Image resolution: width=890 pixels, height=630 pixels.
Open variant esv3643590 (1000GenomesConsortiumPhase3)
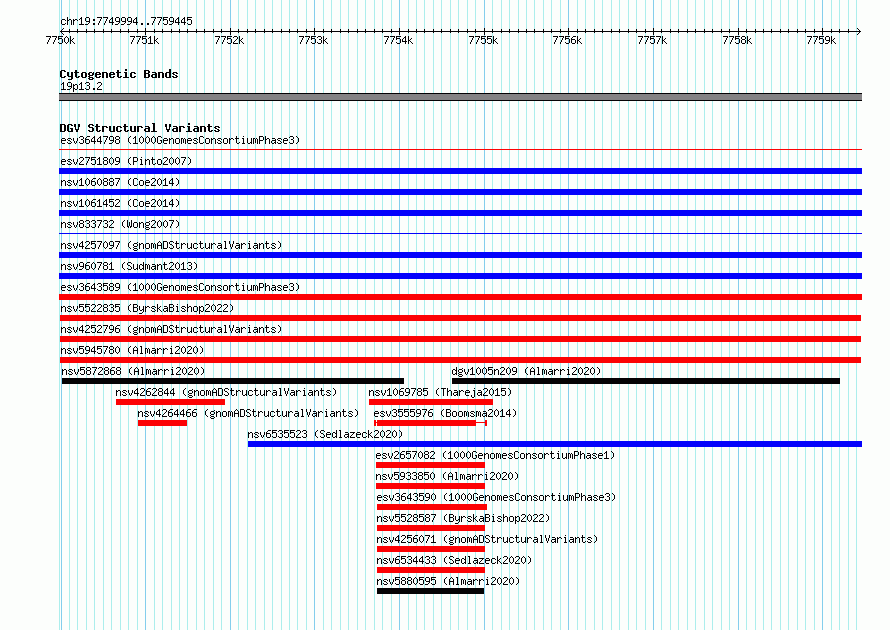[x=496, y=497]
